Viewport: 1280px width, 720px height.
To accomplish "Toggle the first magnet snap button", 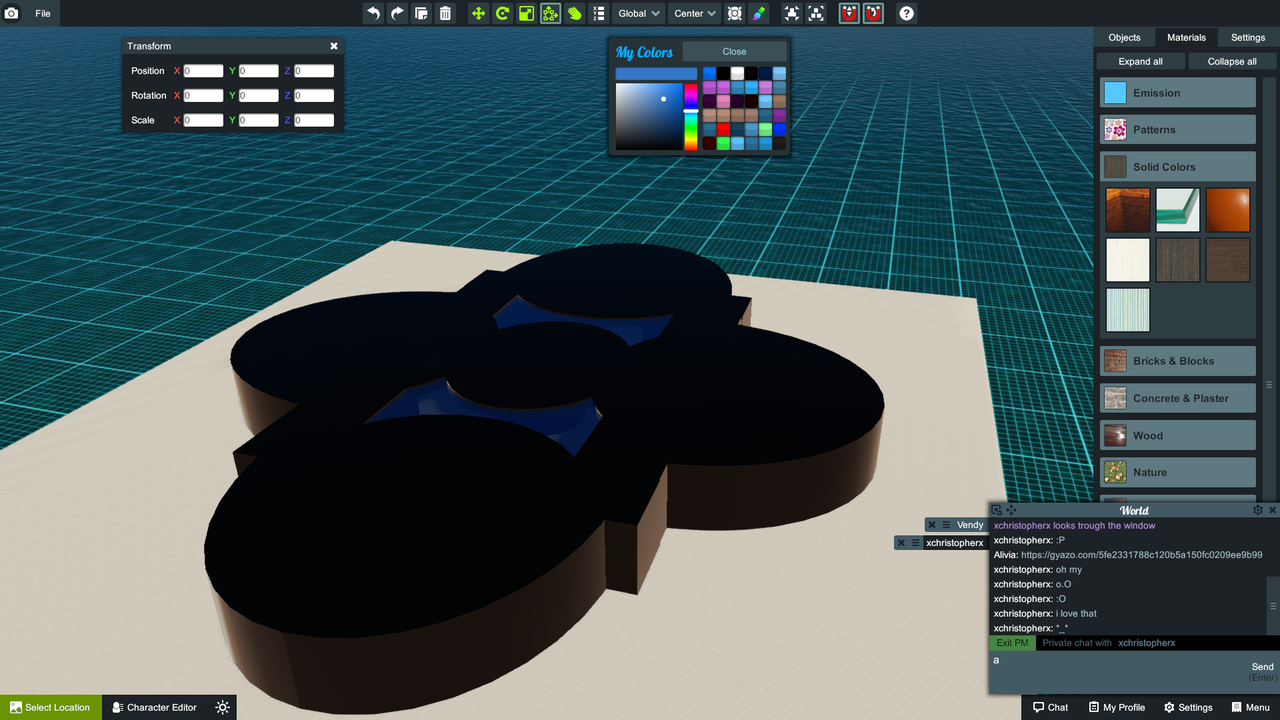I will 849,13.
